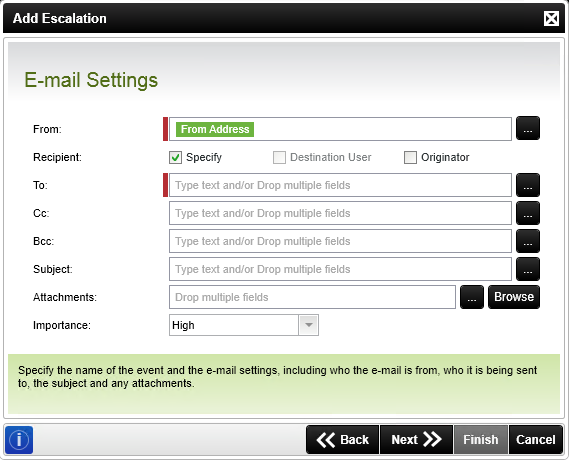569x460 pixels.
Task: Click Browse for attachments
Action: (x=514, y=297)
